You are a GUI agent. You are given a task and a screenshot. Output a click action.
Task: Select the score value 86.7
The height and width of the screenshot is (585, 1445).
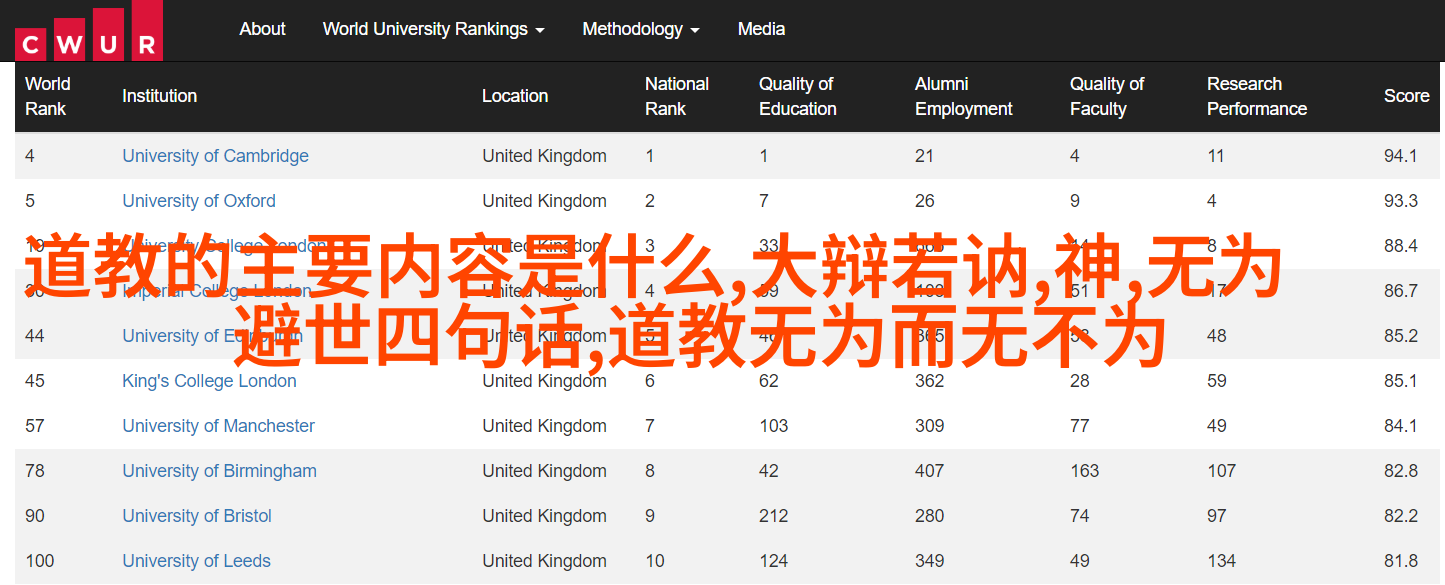coord(1401,291)
